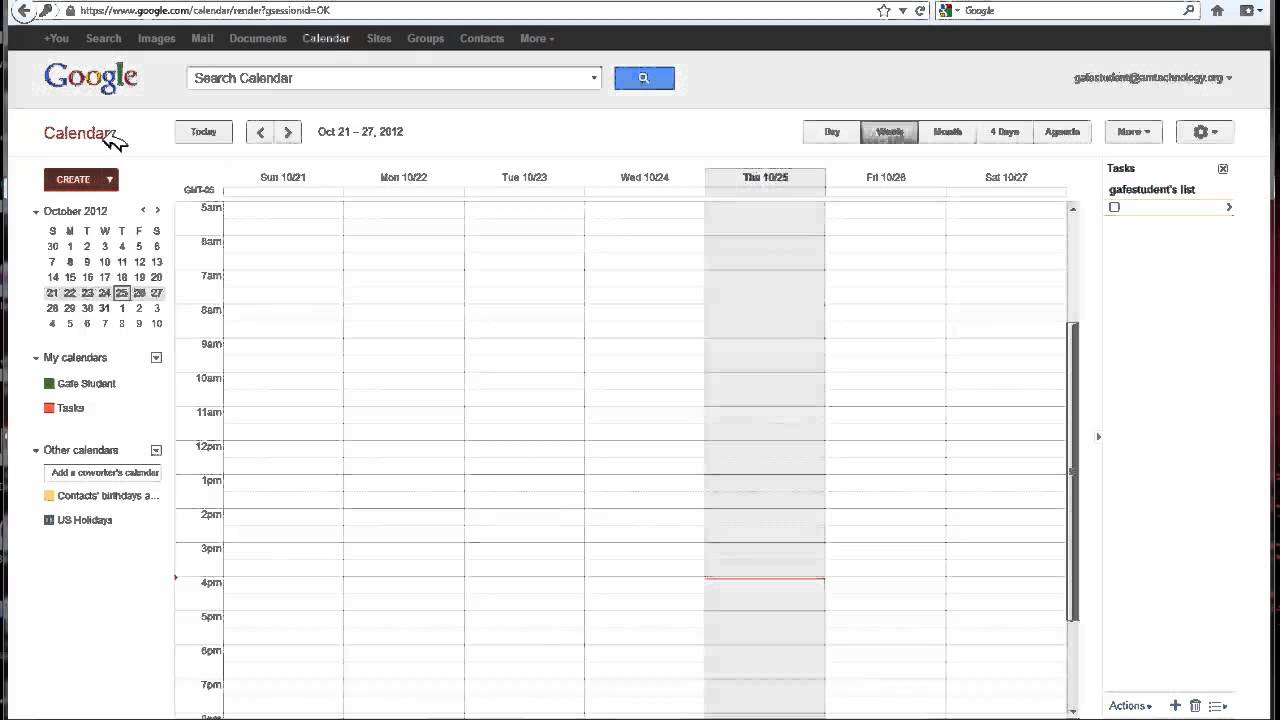Click the magnifier in browser Google search box
Screen dimensions: 1280x720
[1189, 10]
